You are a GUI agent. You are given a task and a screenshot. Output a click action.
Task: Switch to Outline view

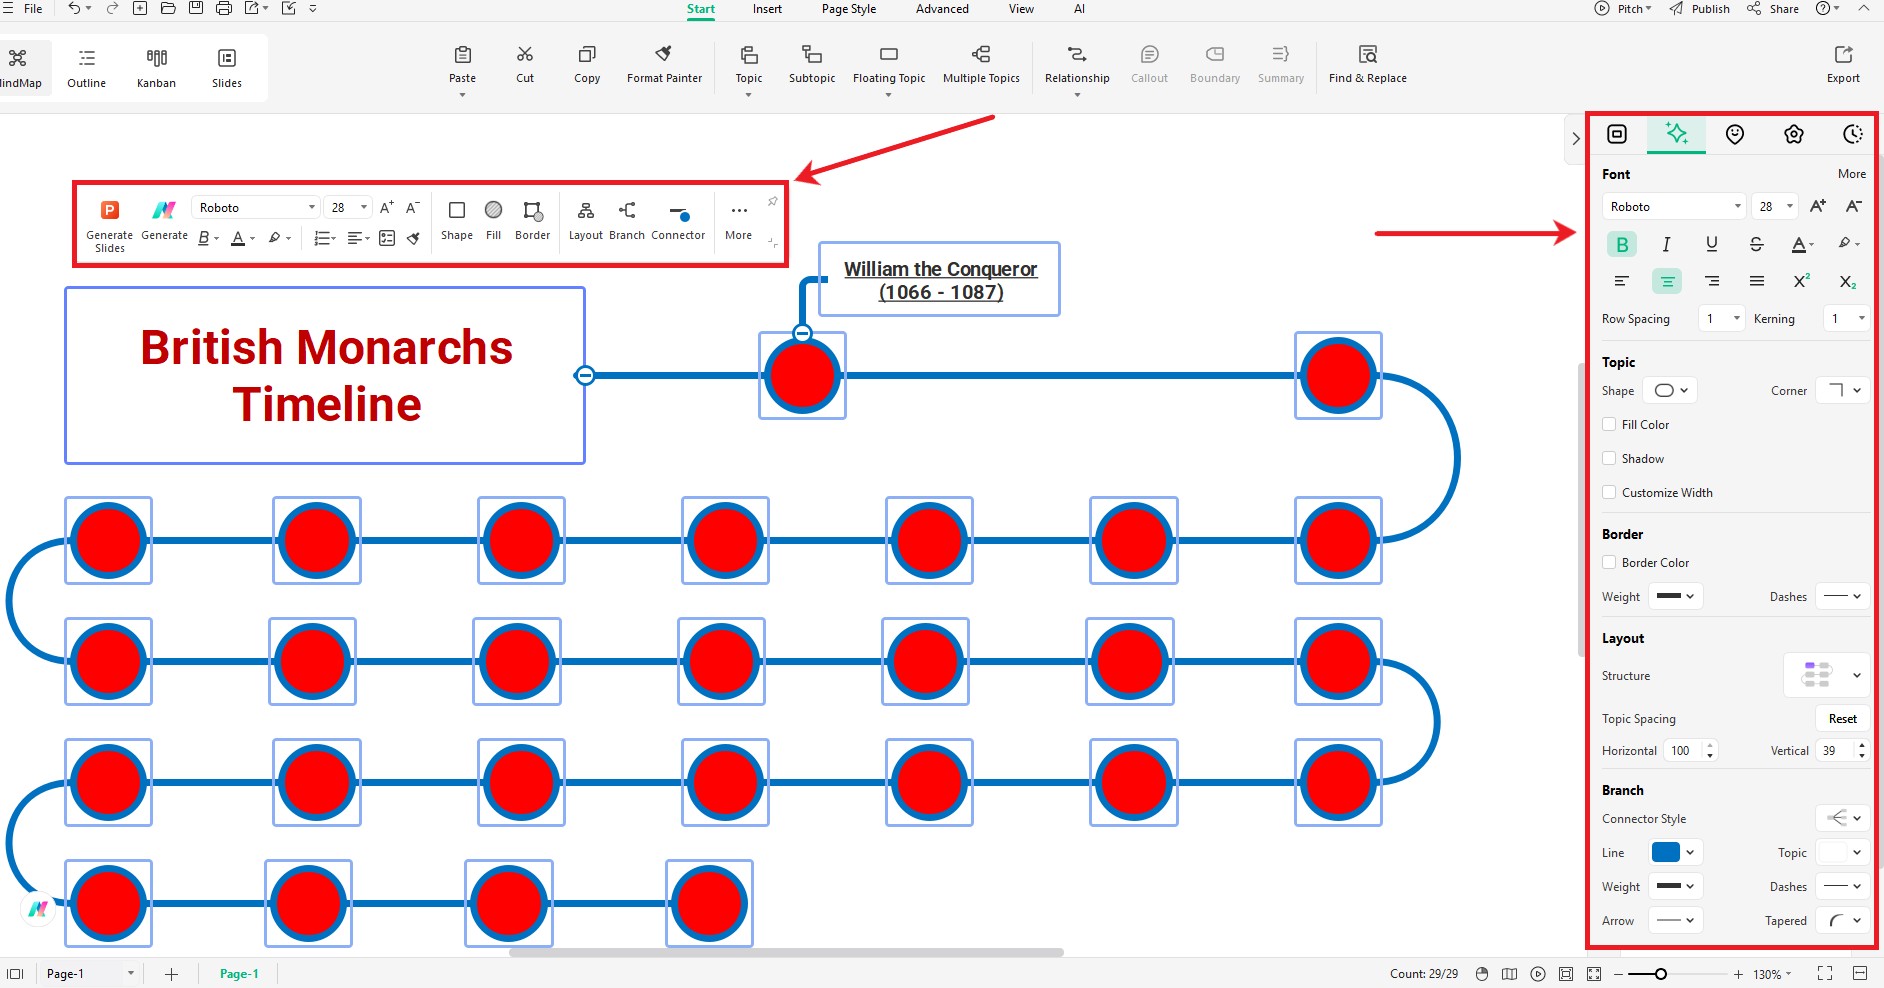(x=87, y=68)
